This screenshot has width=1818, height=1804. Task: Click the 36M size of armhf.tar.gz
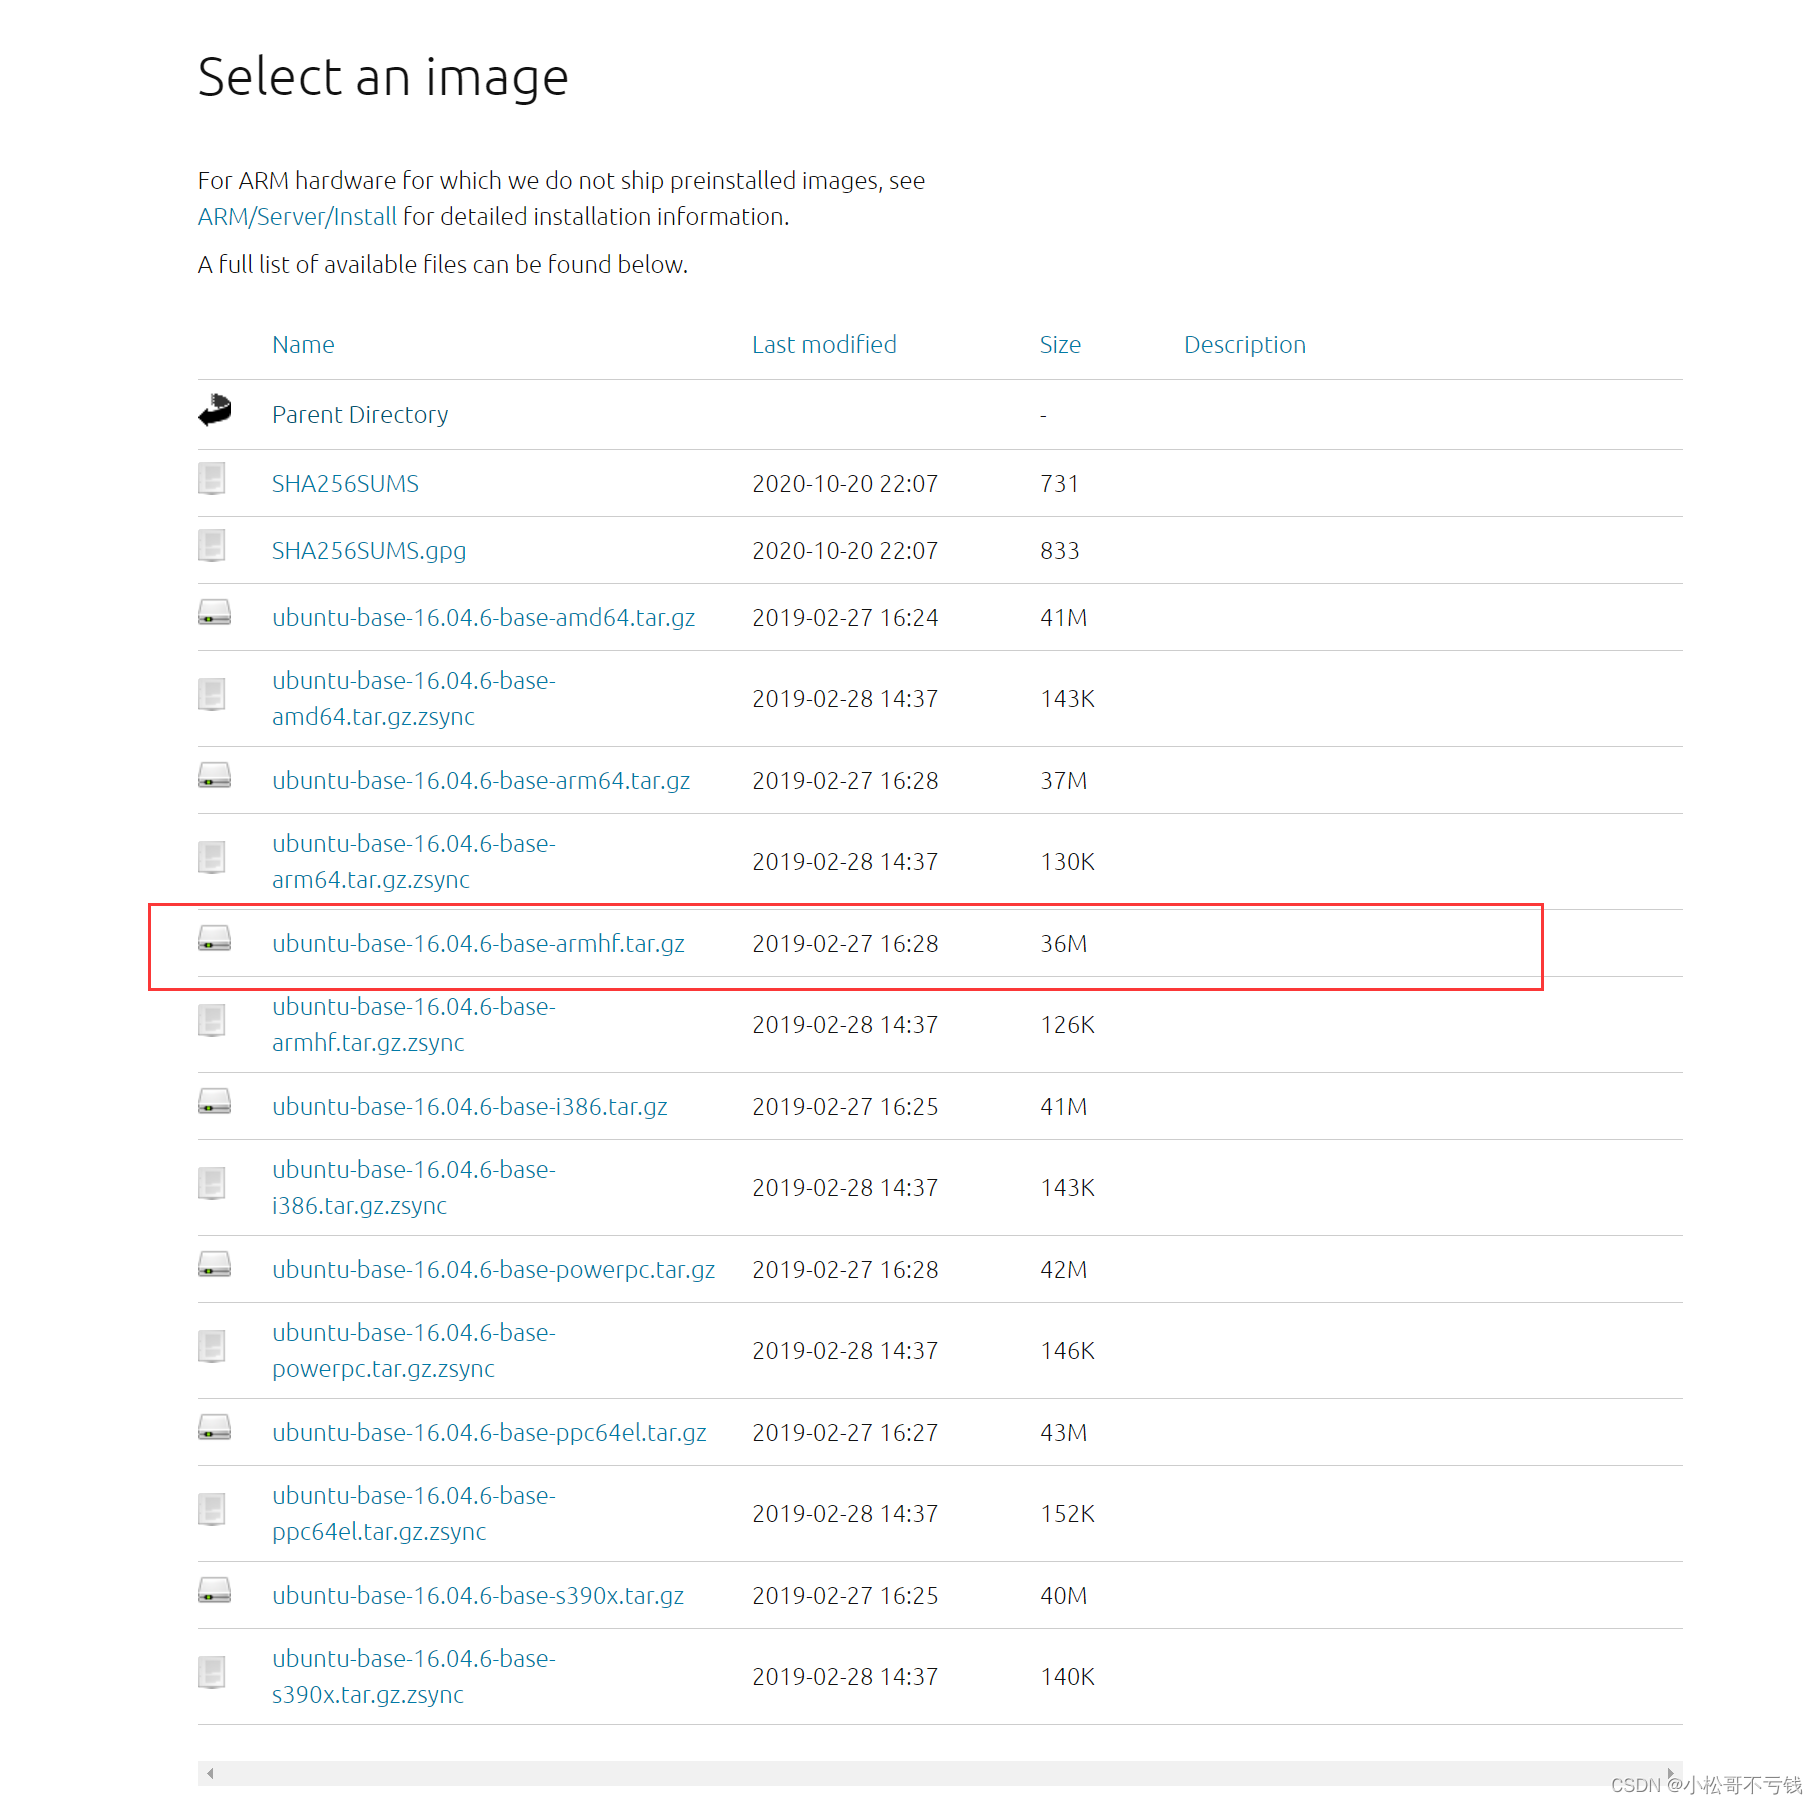pyautogui.click(x=1063, y=944)
